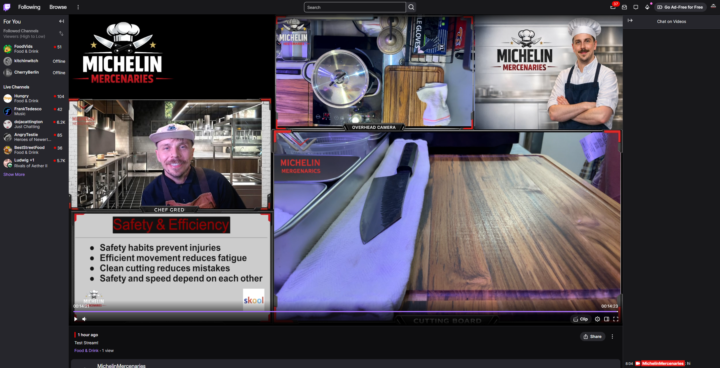720x368 pixels.
Task: Click the BestStreetFood channel avatar
Action: pos(7,150)
